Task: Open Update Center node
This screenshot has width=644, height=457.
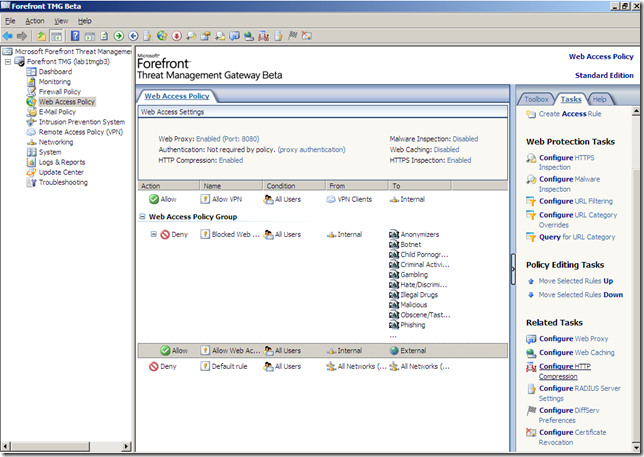Action: click(61, 172)
